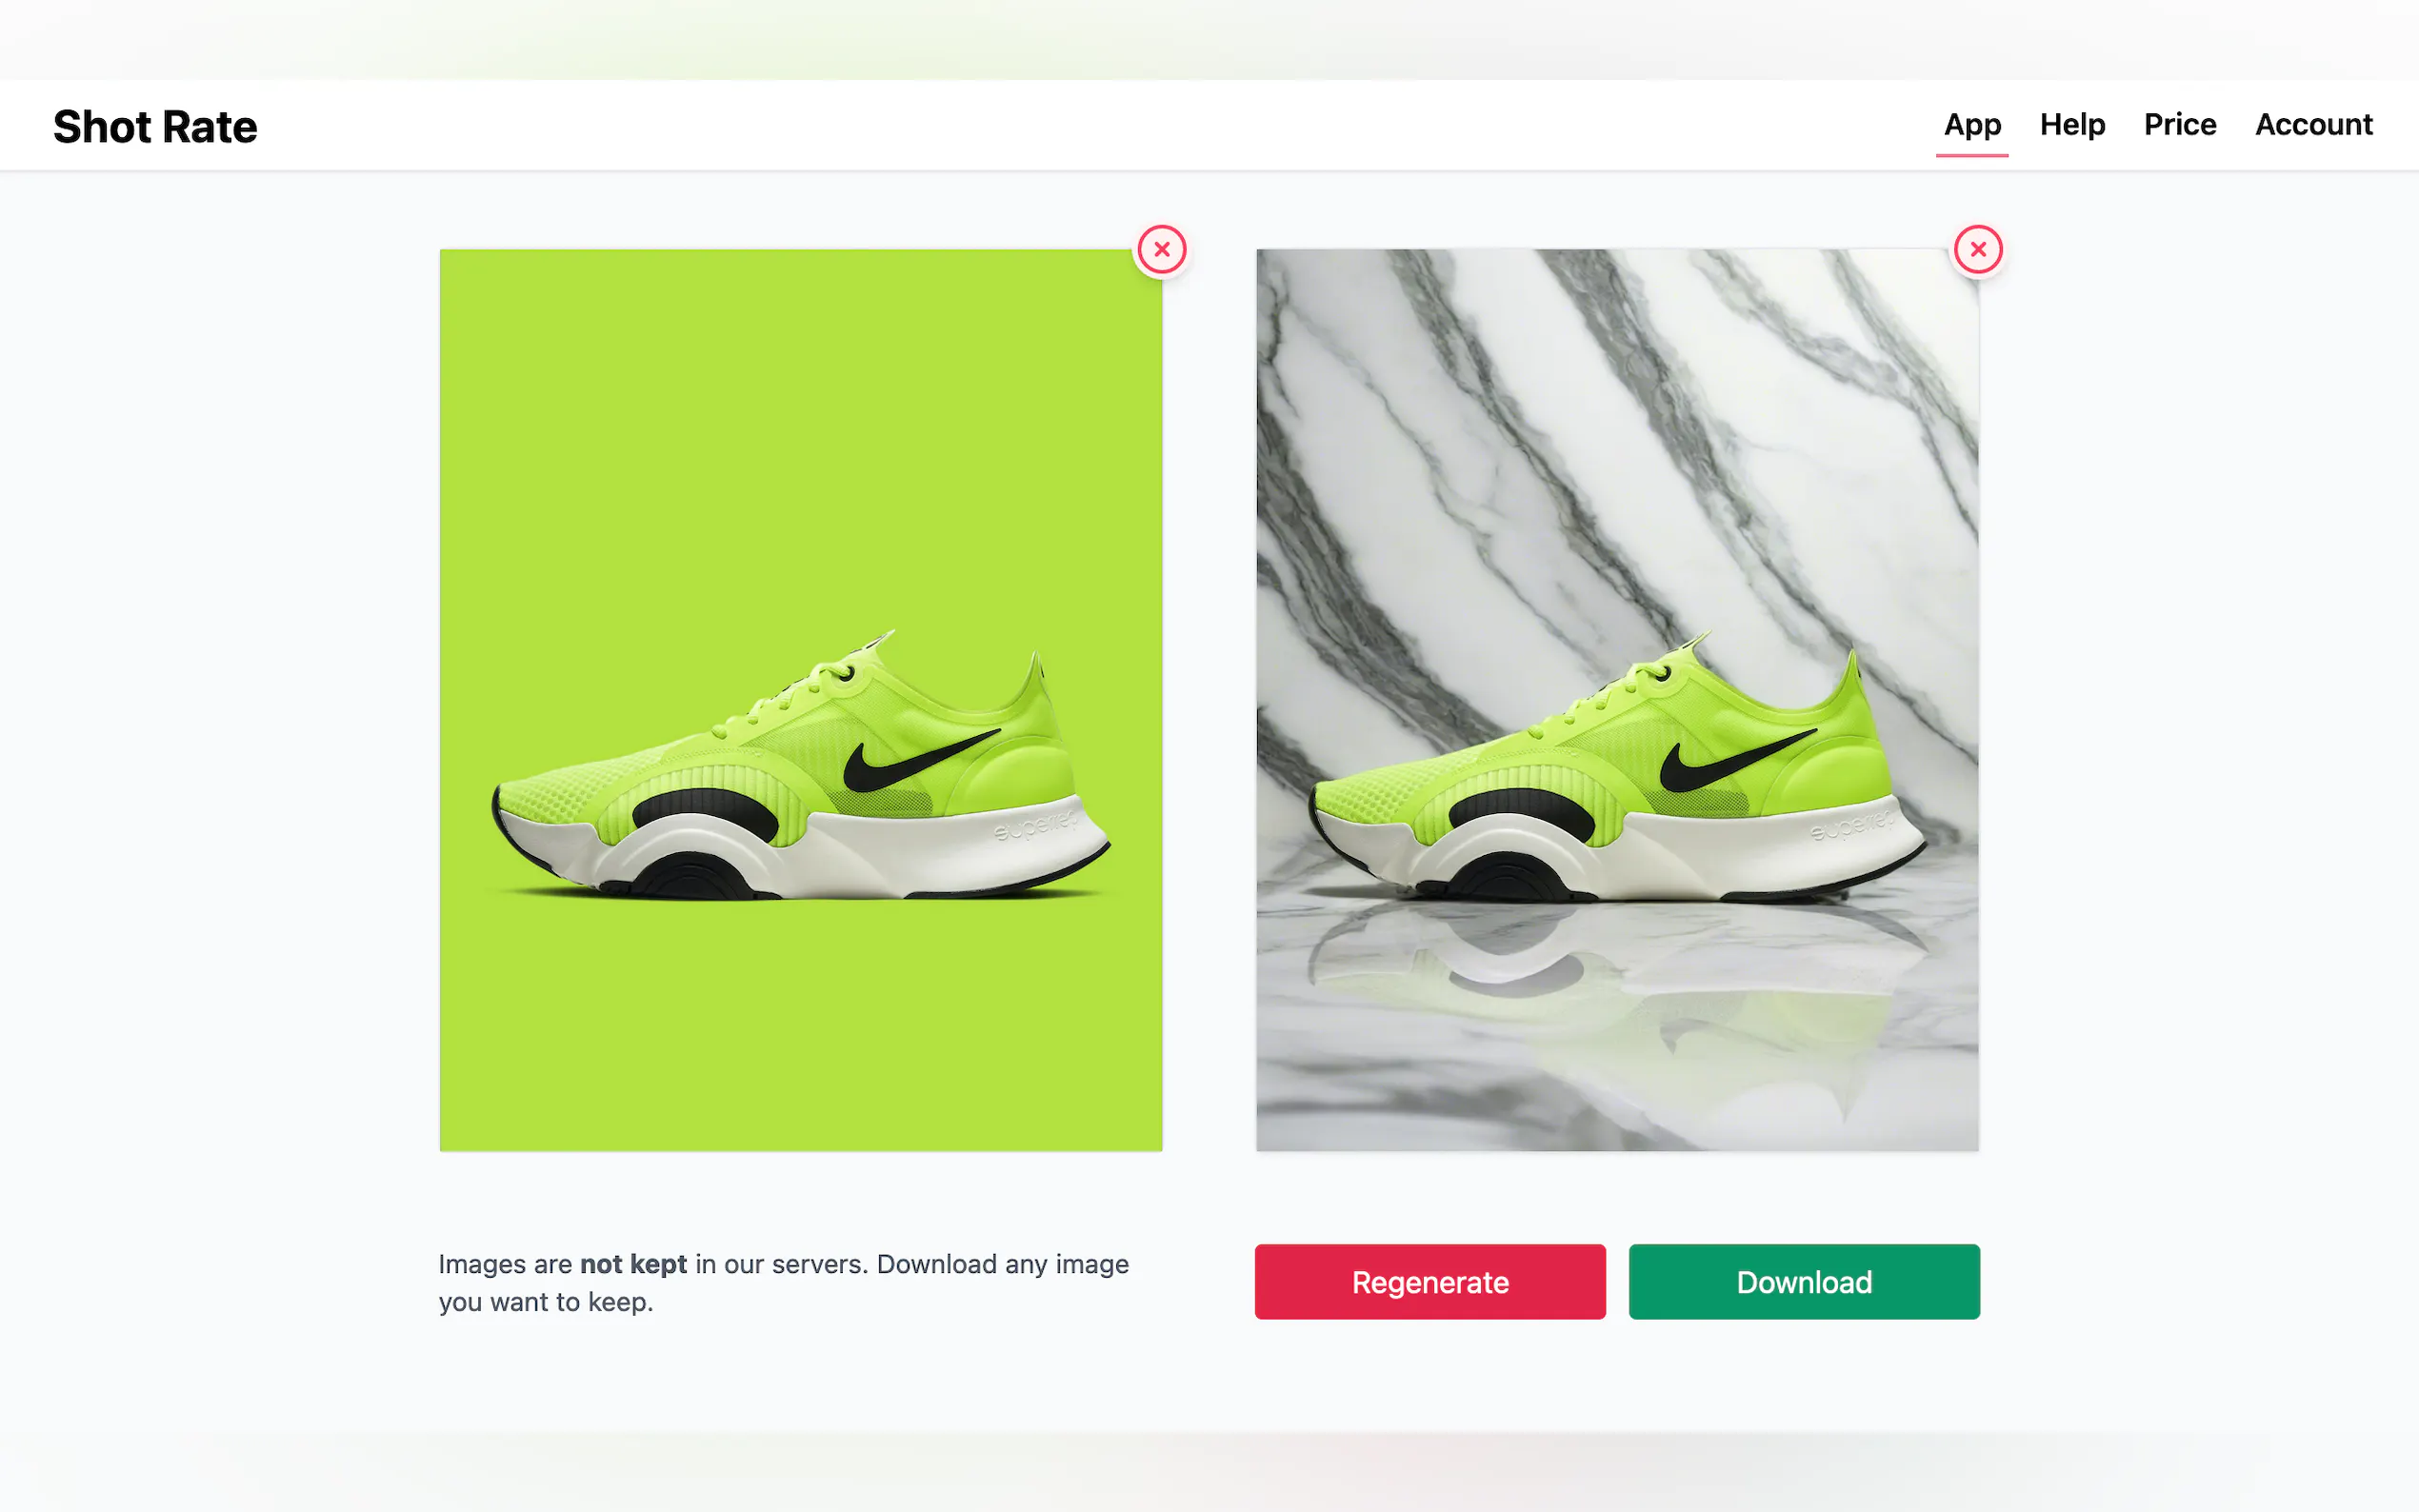
Task: Click the white sole lettering on original shoe
Action: 1036,826
